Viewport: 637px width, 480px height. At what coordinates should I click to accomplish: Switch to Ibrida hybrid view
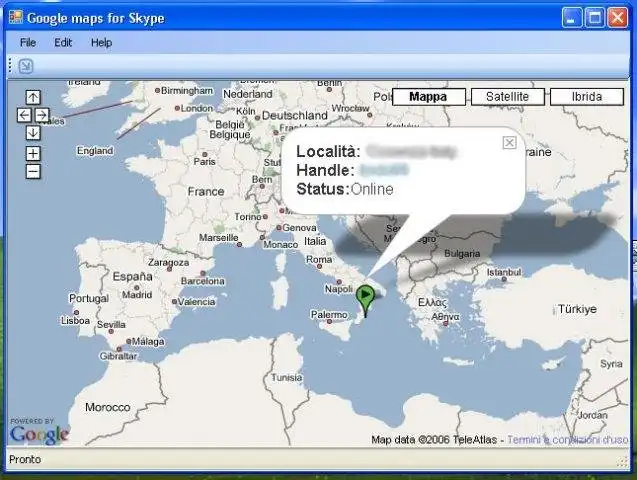pyautogui.click(x=587, y=97)
